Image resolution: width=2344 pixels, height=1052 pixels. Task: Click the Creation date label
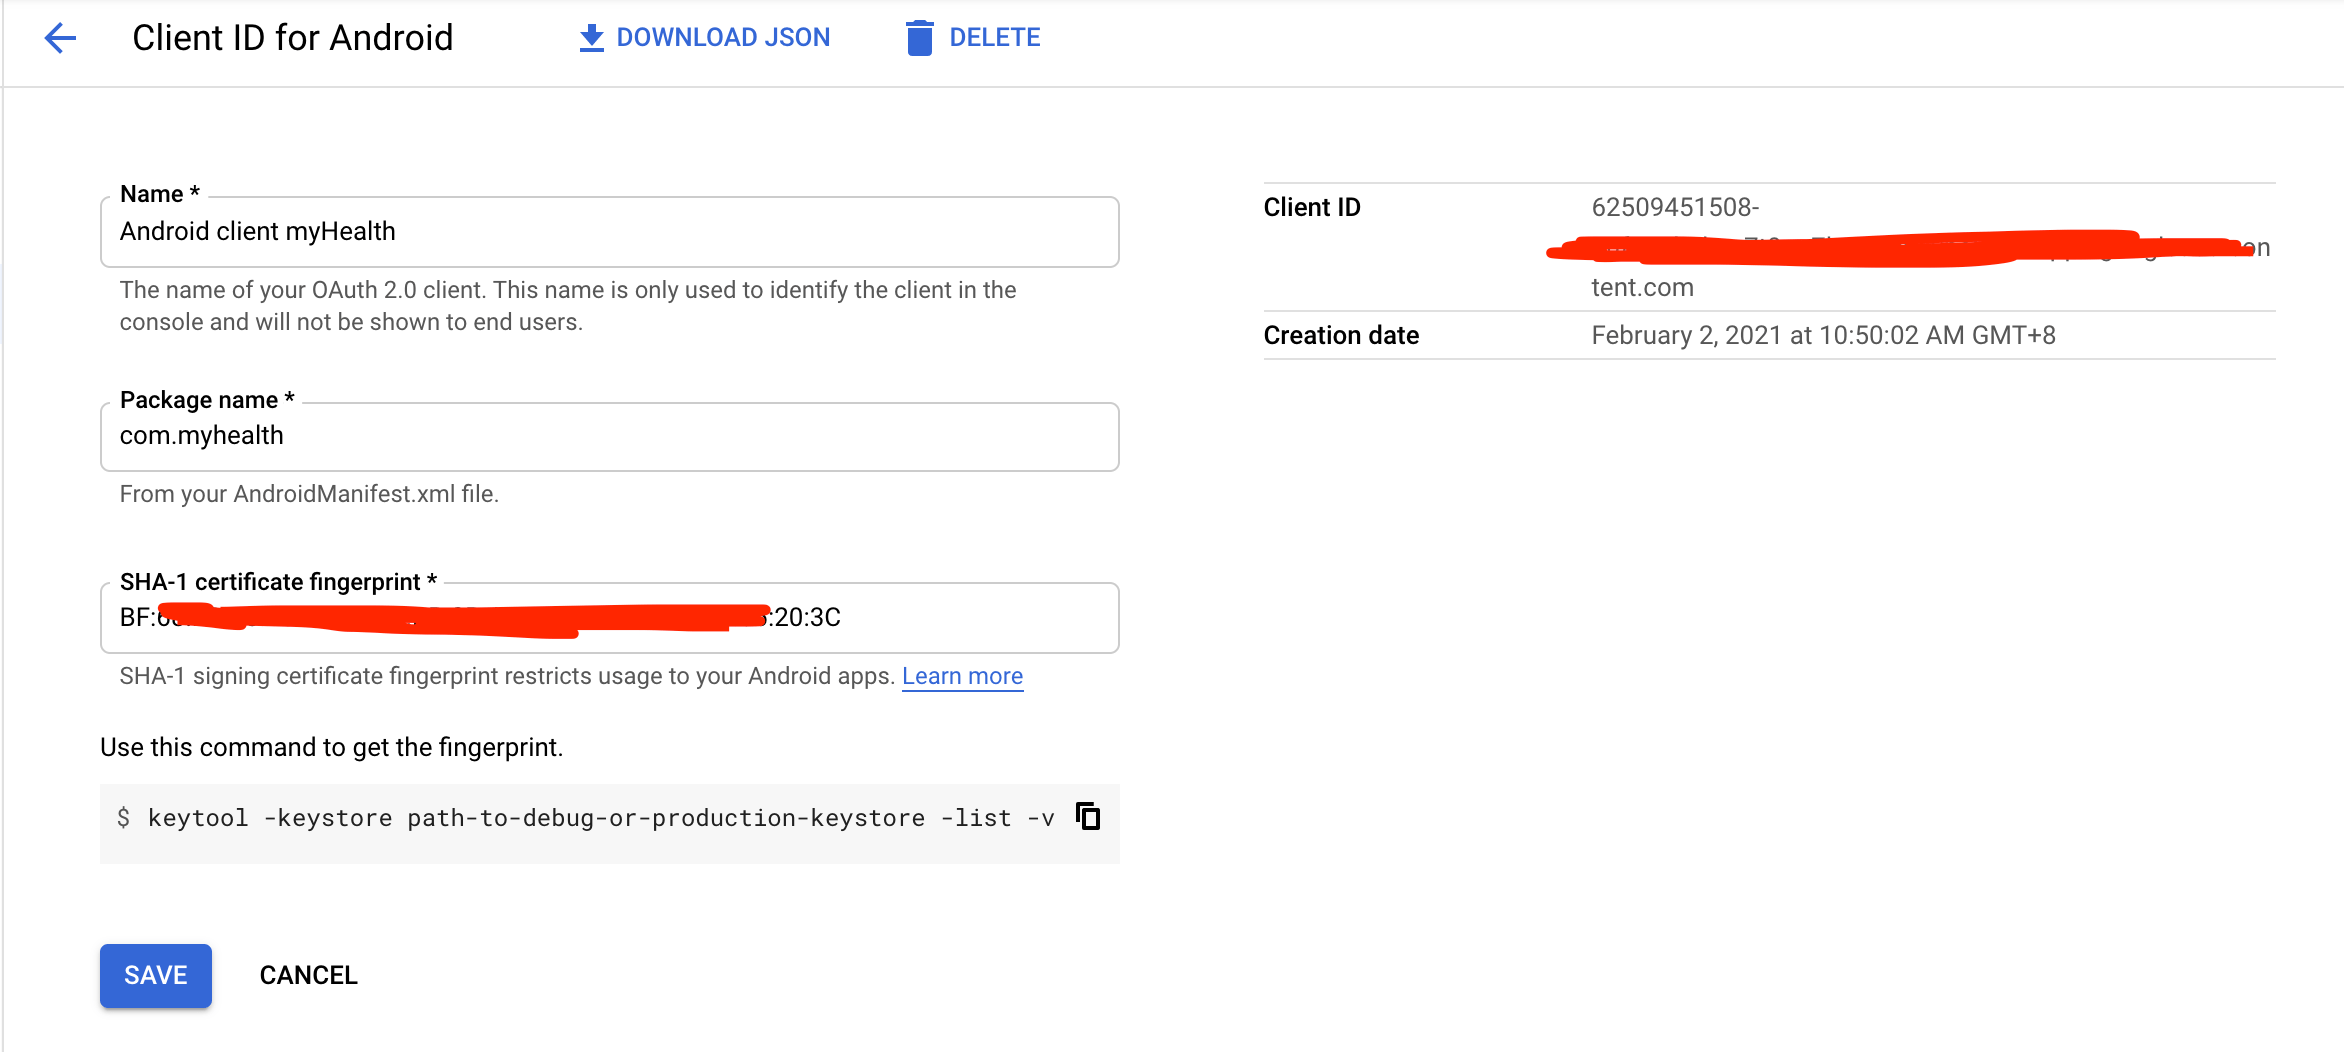1341,335
